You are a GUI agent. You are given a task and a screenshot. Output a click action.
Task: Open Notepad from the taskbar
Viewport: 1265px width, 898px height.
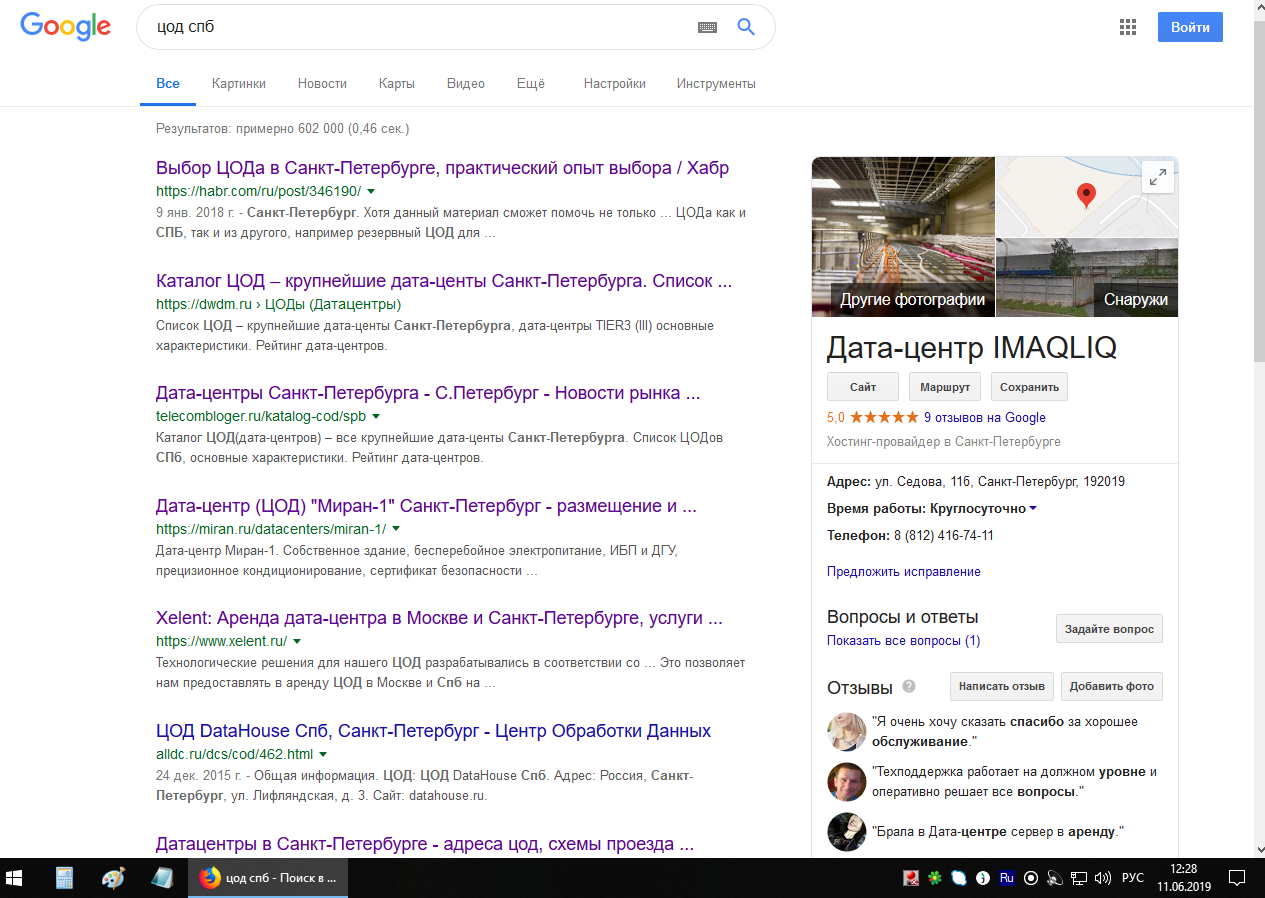[x=161, y=878]
